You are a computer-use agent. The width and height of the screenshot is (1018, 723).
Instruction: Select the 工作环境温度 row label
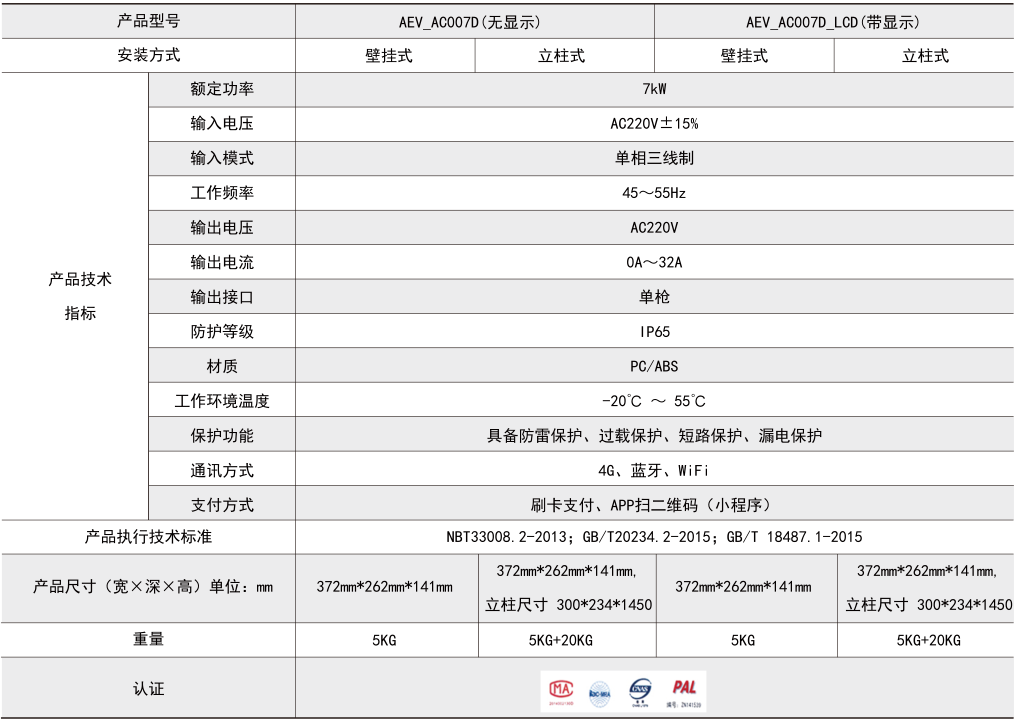click(x=222, y=401)
